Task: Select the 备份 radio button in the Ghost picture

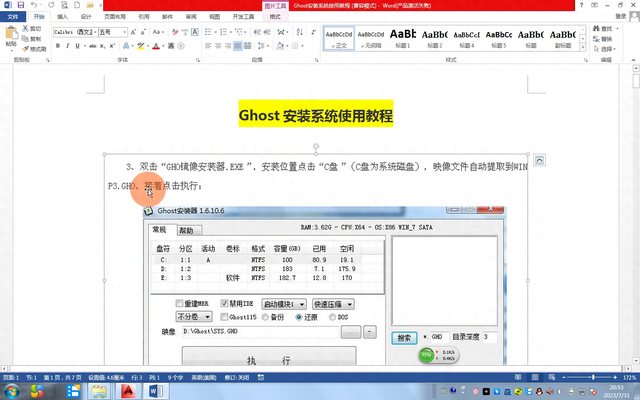Action: [x=265, y=317]
